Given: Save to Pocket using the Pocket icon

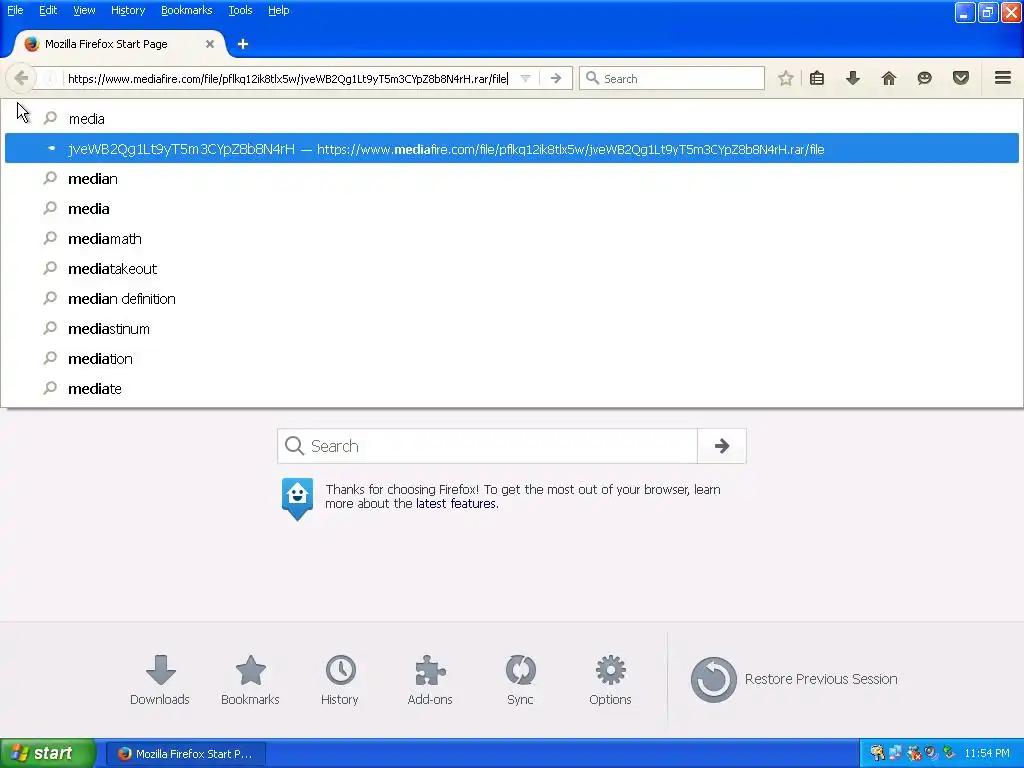Looking at the screenshot, I should [x=961, y=78].
